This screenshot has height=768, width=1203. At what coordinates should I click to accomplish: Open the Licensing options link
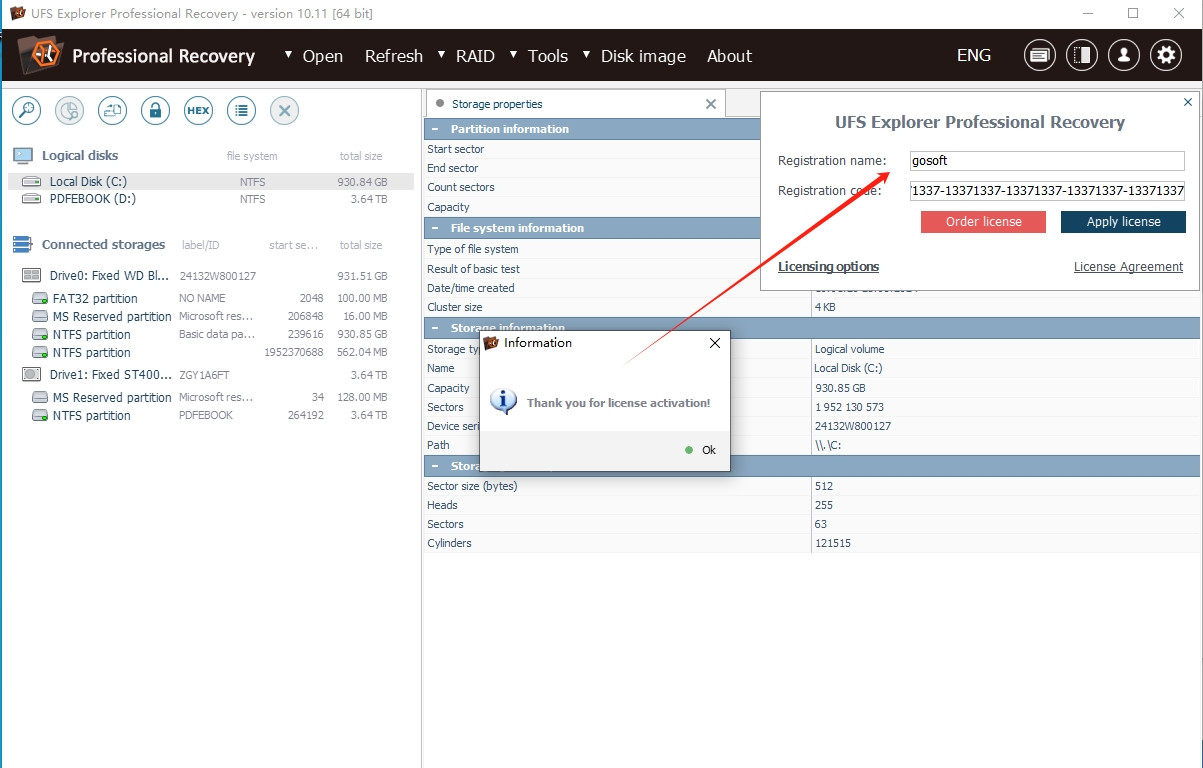point(828,267)
